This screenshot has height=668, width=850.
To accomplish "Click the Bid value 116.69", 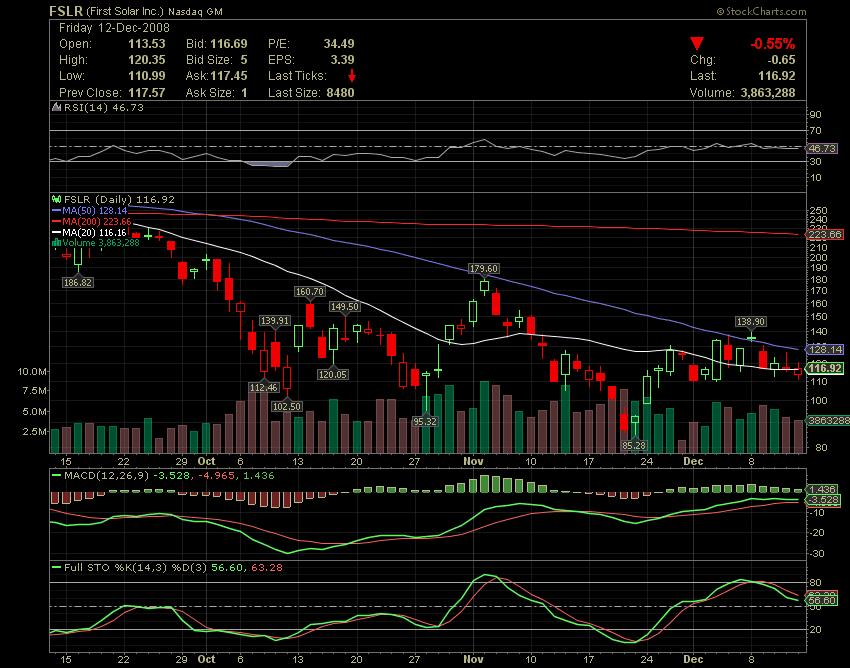I will pyautogui.click(x=229, y=43).
